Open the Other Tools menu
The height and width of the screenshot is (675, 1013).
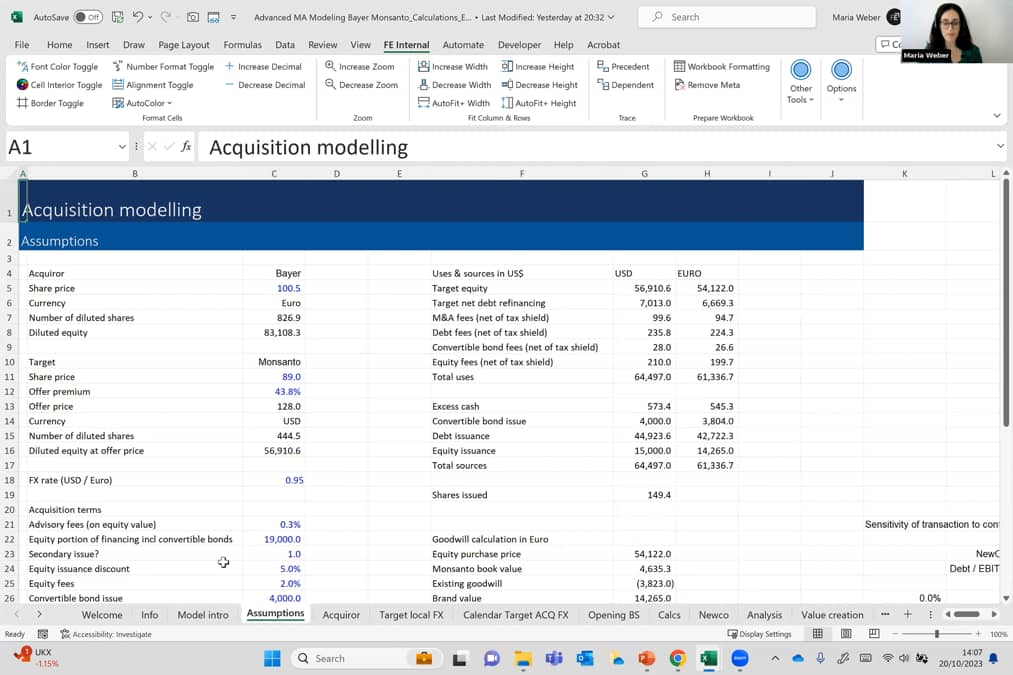(x=800, y=82)
